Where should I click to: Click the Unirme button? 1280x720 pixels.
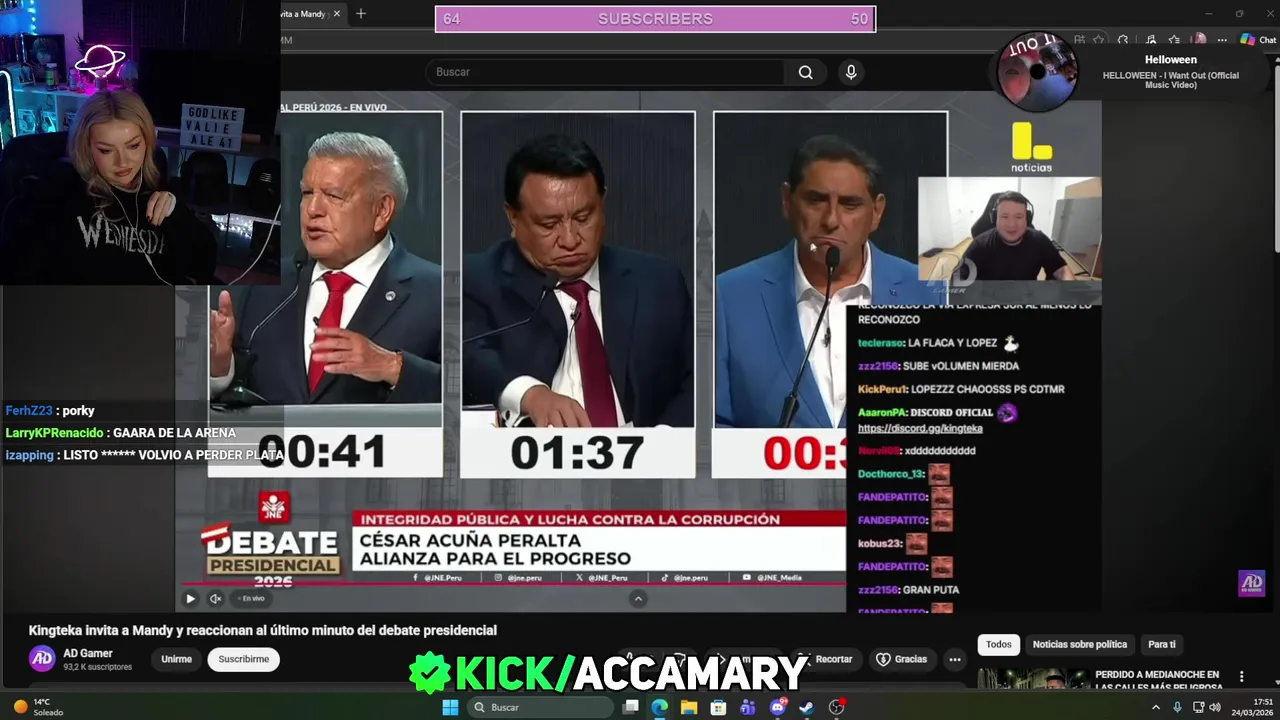(176, 659)
